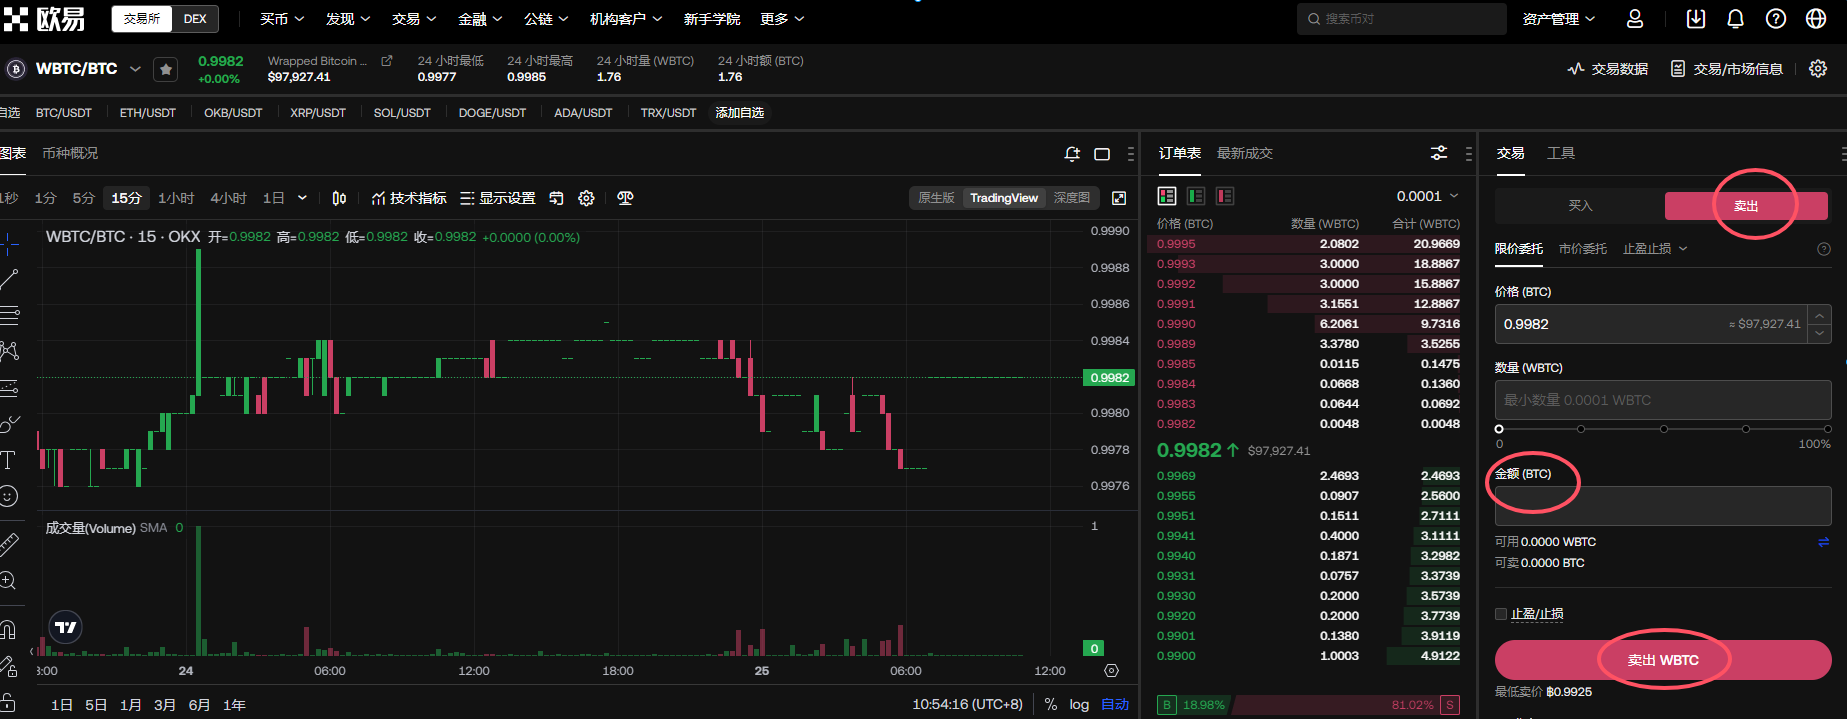Switch to 买入 (buy) side
The width and height of the screenshot is (1847, 719).
[x=1580, y=206]
